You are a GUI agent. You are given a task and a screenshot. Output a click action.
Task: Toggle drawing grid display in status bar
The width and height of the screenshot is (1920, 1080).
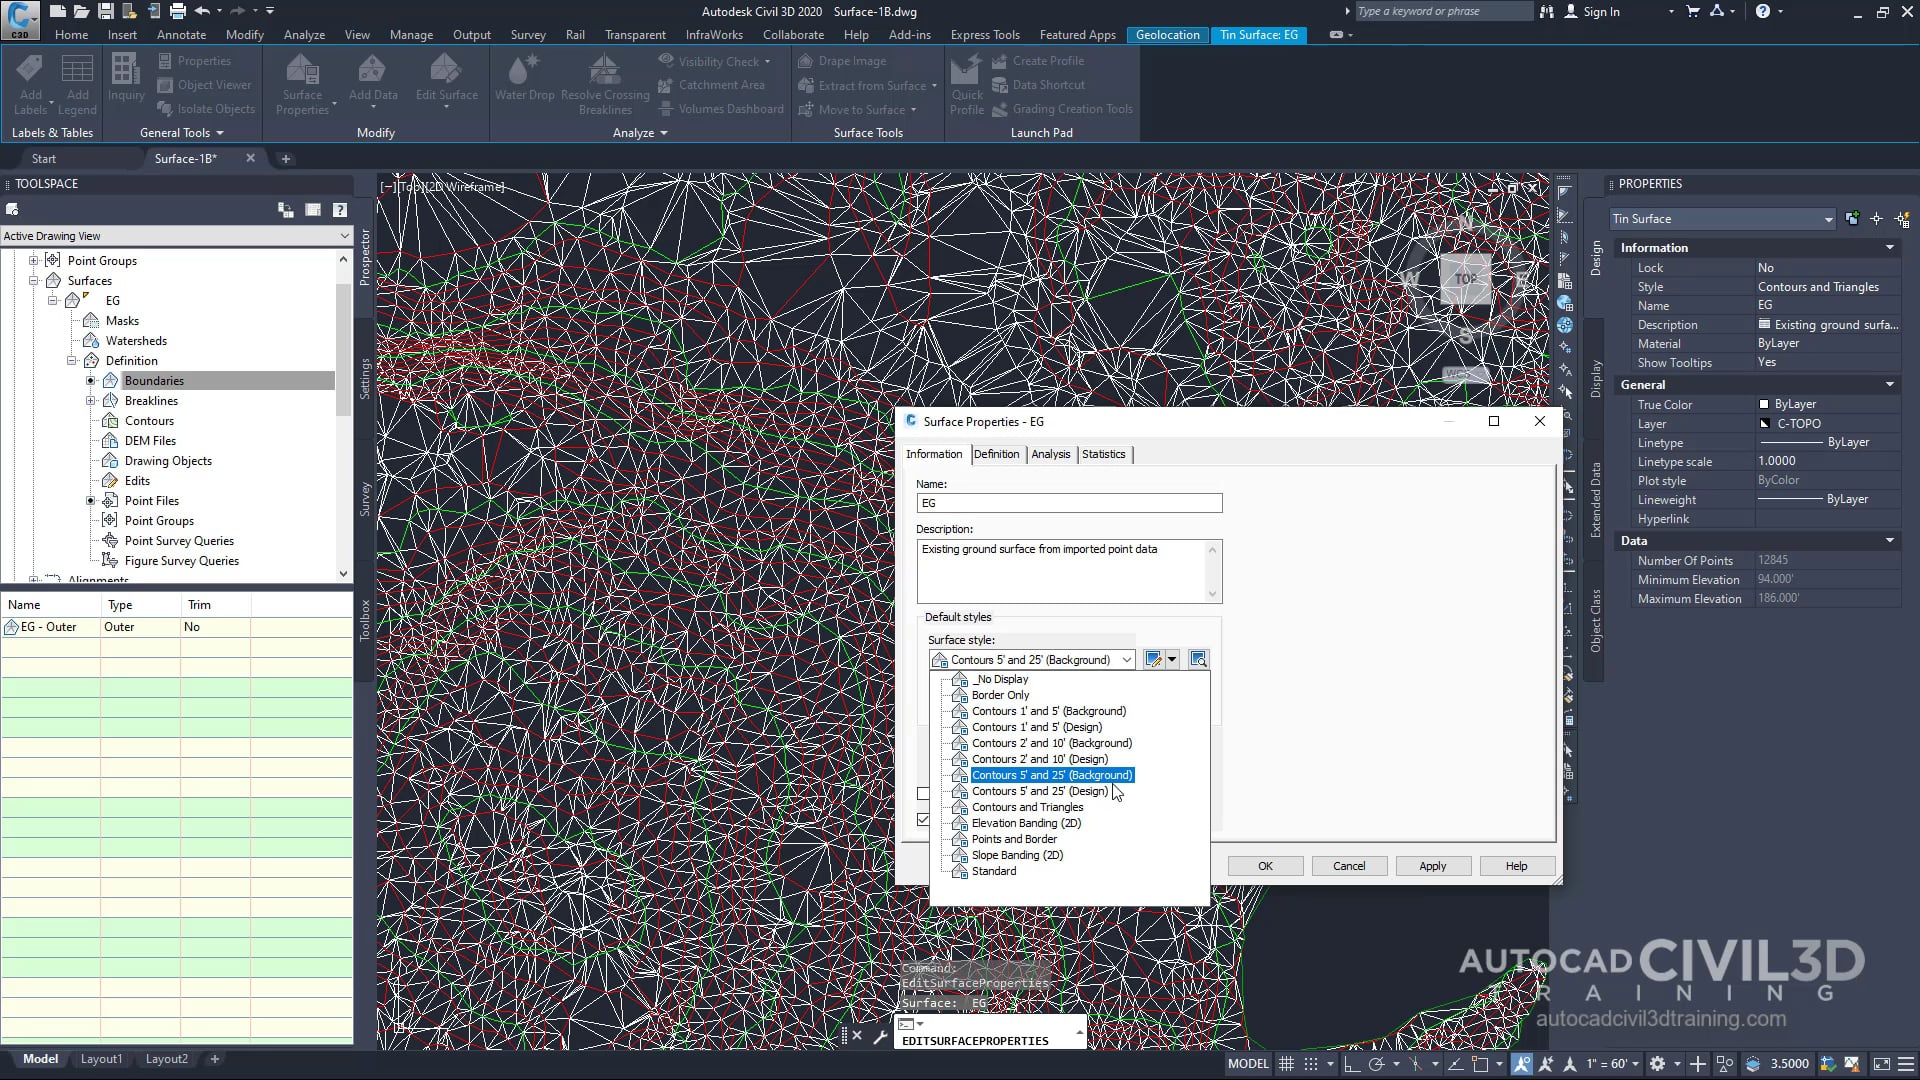point(1287,1064)
